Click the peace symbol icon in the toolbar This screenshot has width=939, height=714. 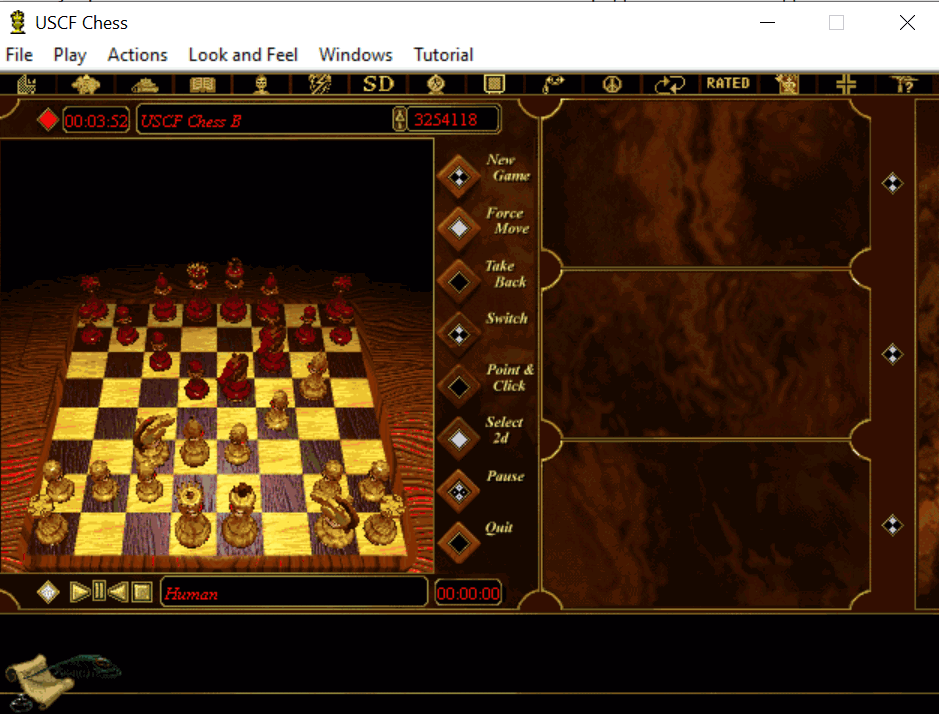[611, 84]
